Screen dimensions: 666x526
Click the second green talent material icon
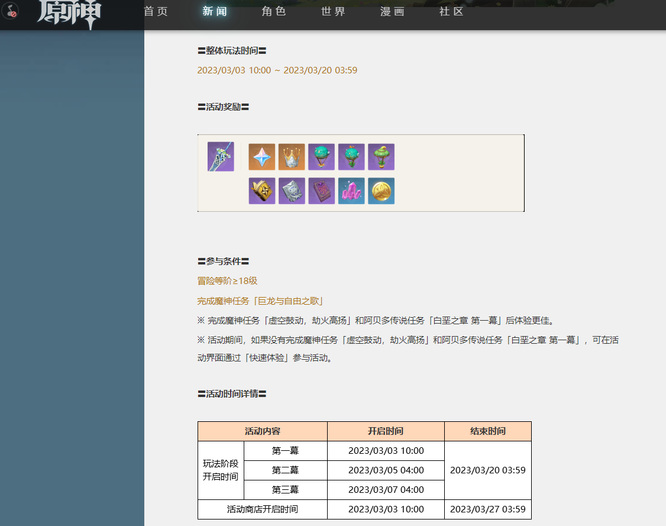point(351,157)
